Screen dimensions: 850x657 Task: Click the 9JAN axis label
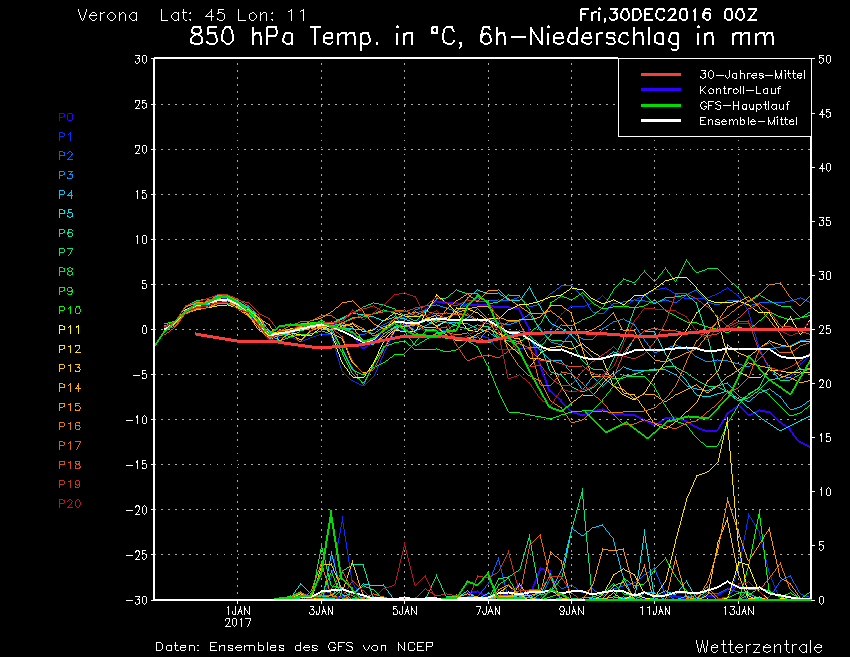tap(571, 611)
